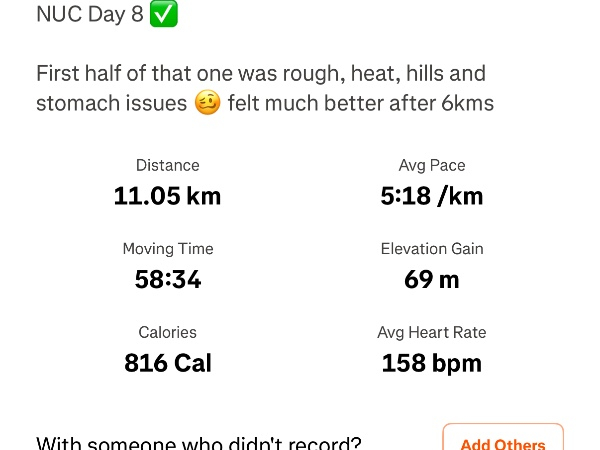Viewport: 600px width, 450px height.
Task: Click the Elevation Gain label
Action: coord(432,249)
